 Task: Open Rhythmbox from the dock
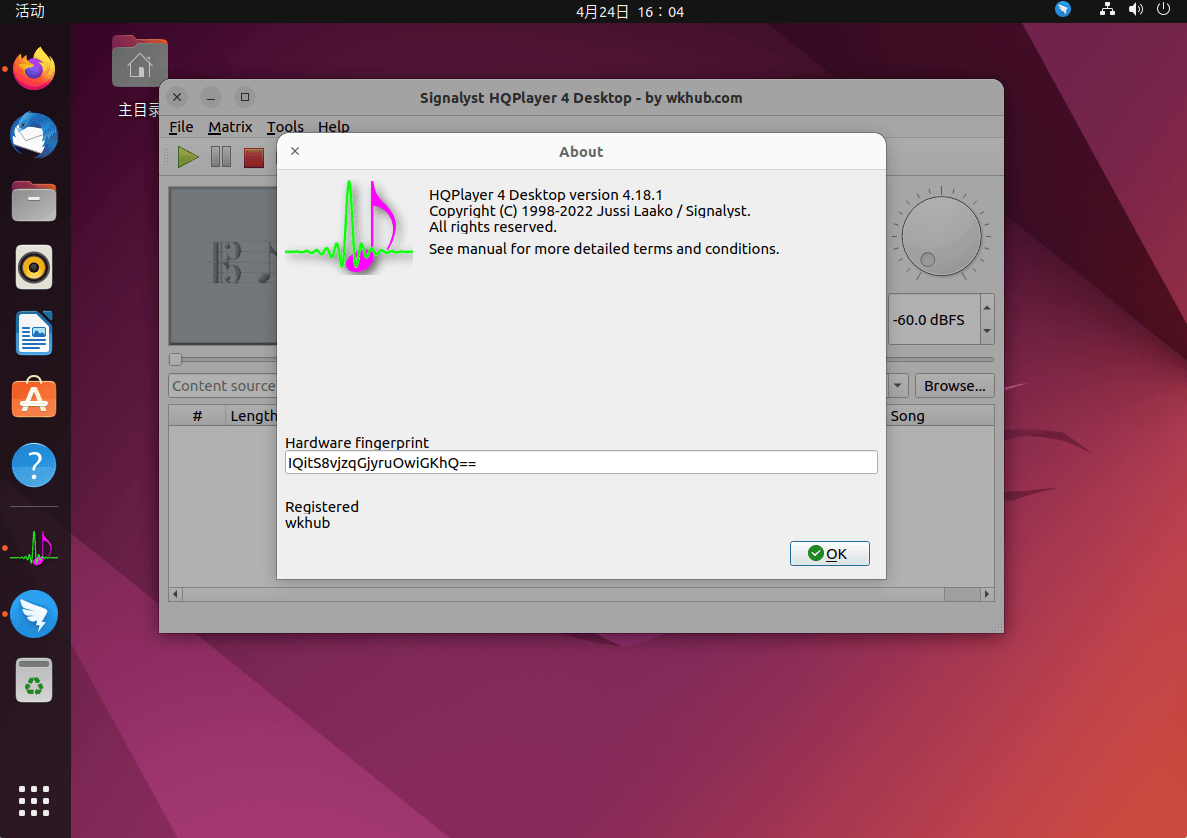pos(34,267)
